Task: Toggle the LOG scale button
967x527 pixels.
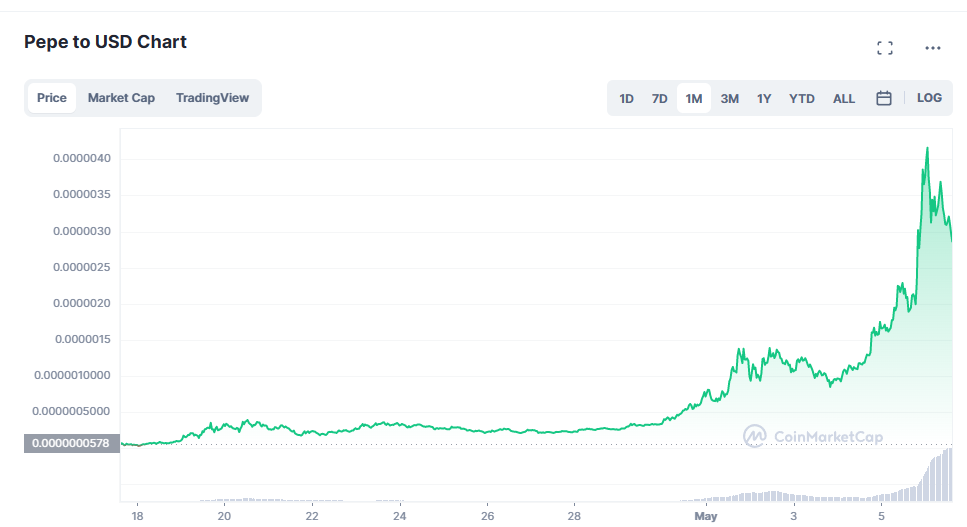Action: (929, 98)
